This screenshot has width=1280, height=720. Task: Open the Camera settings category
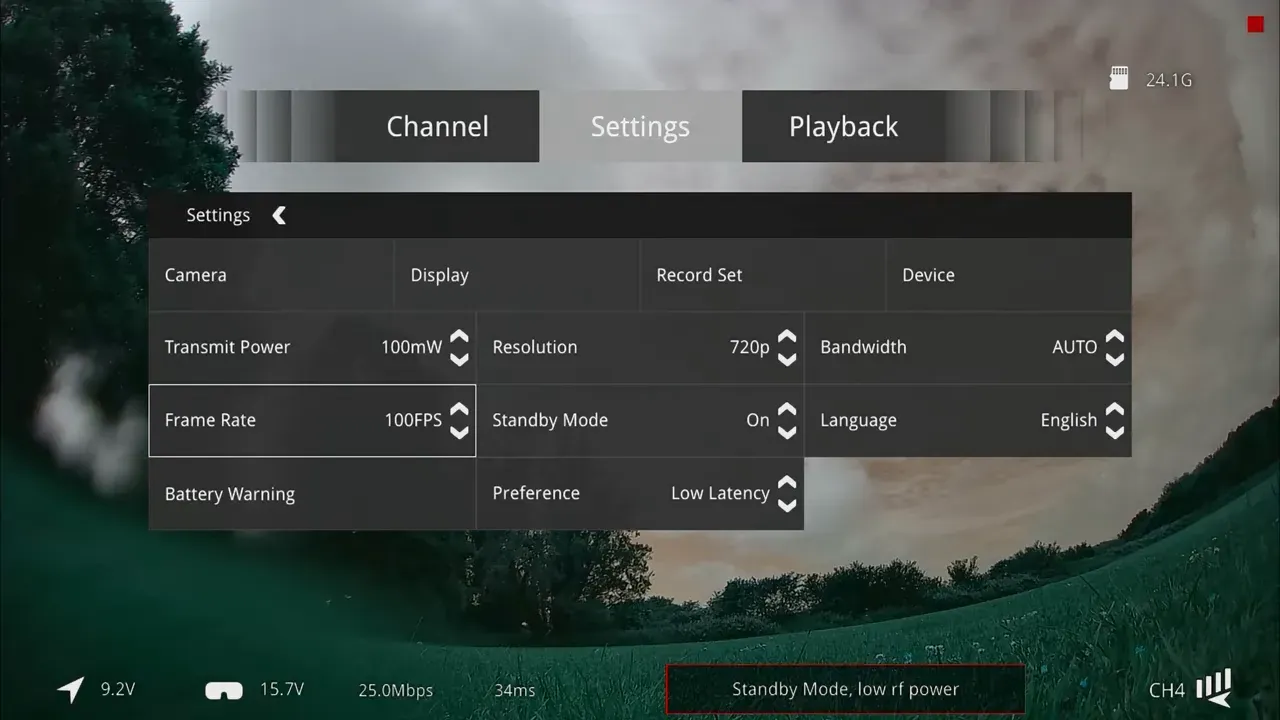tap(271, 275)
